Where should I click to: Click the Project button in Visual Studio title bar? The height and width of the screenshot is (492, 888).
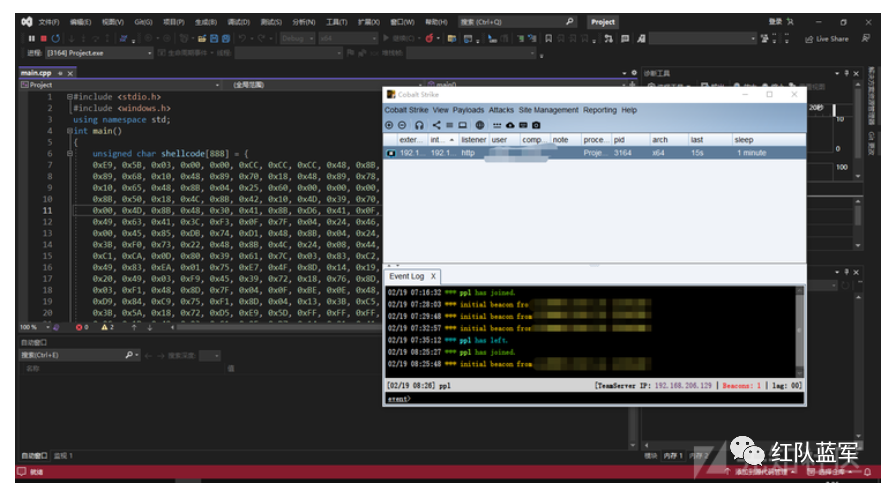point(603,22)
